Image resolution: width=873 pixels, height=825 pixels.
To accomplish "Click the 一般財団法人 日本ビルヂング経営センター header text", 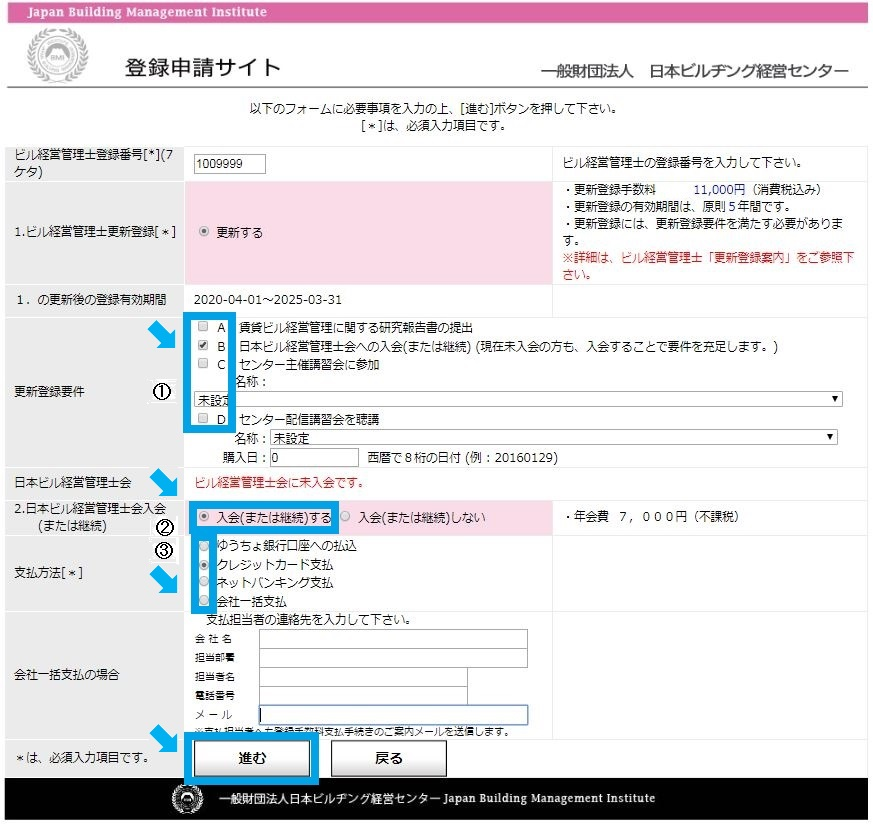I will pos(694,71).
